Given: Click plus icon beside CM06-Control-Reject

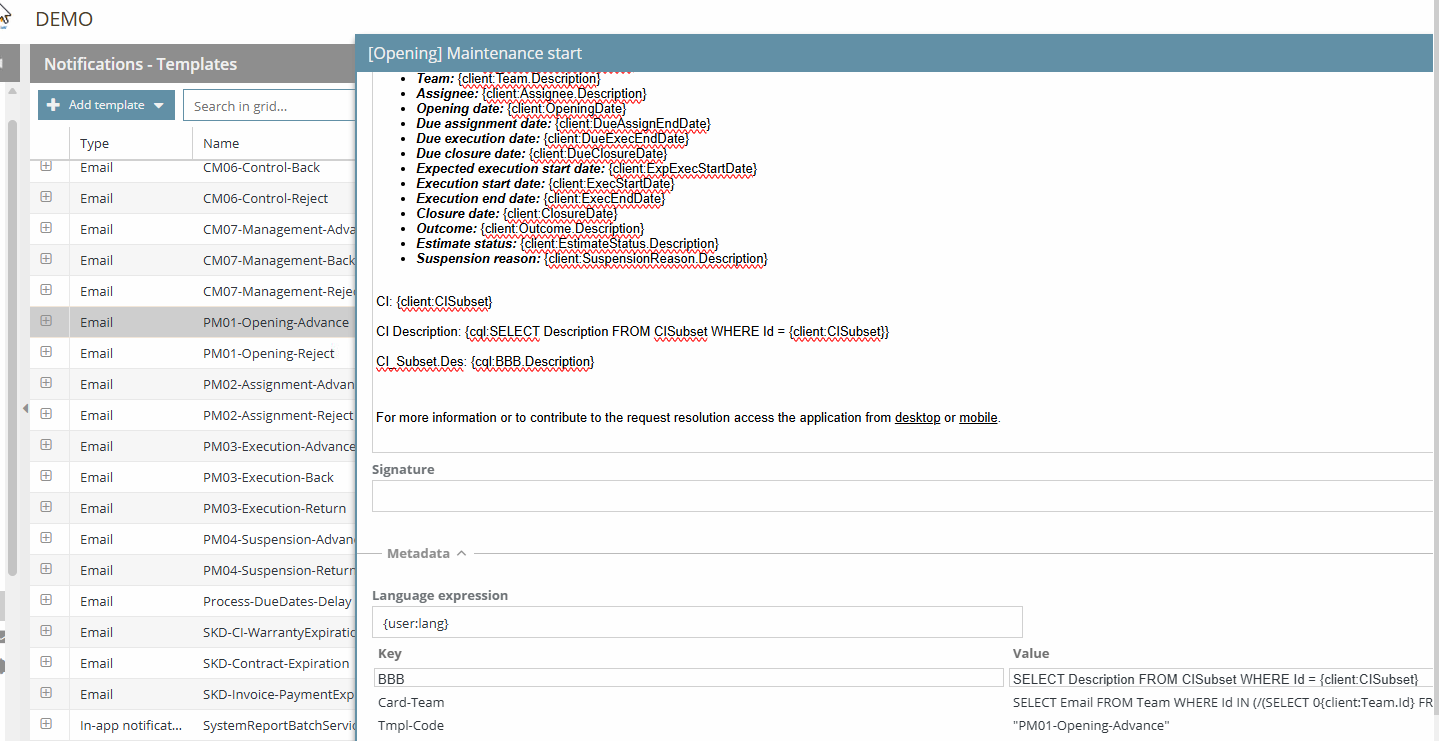Looking at the screenshot, I should click(46, 197).
